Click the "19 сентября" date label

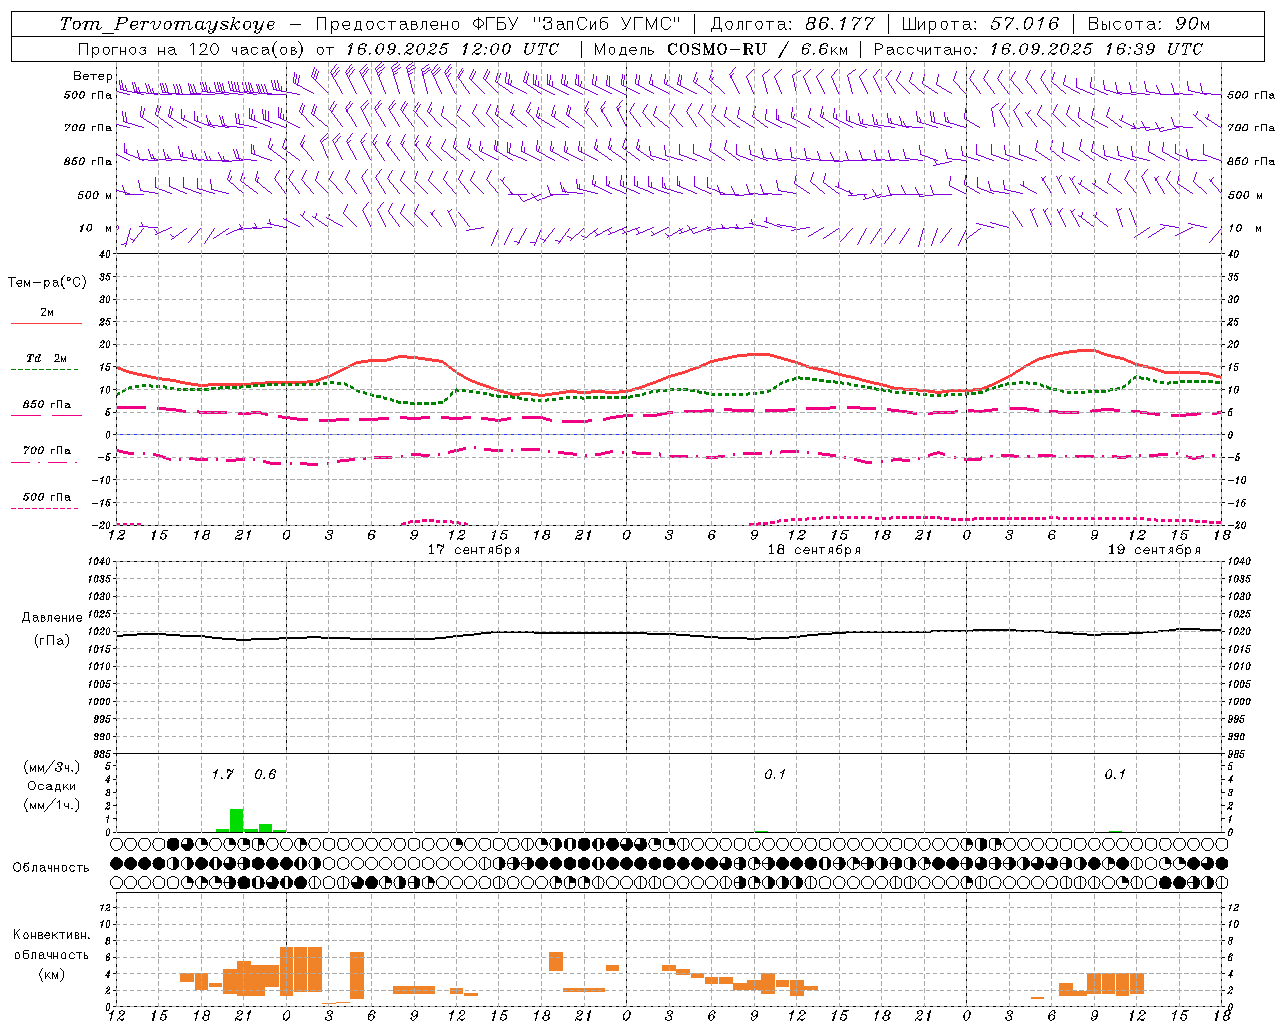coord(1153,550)
